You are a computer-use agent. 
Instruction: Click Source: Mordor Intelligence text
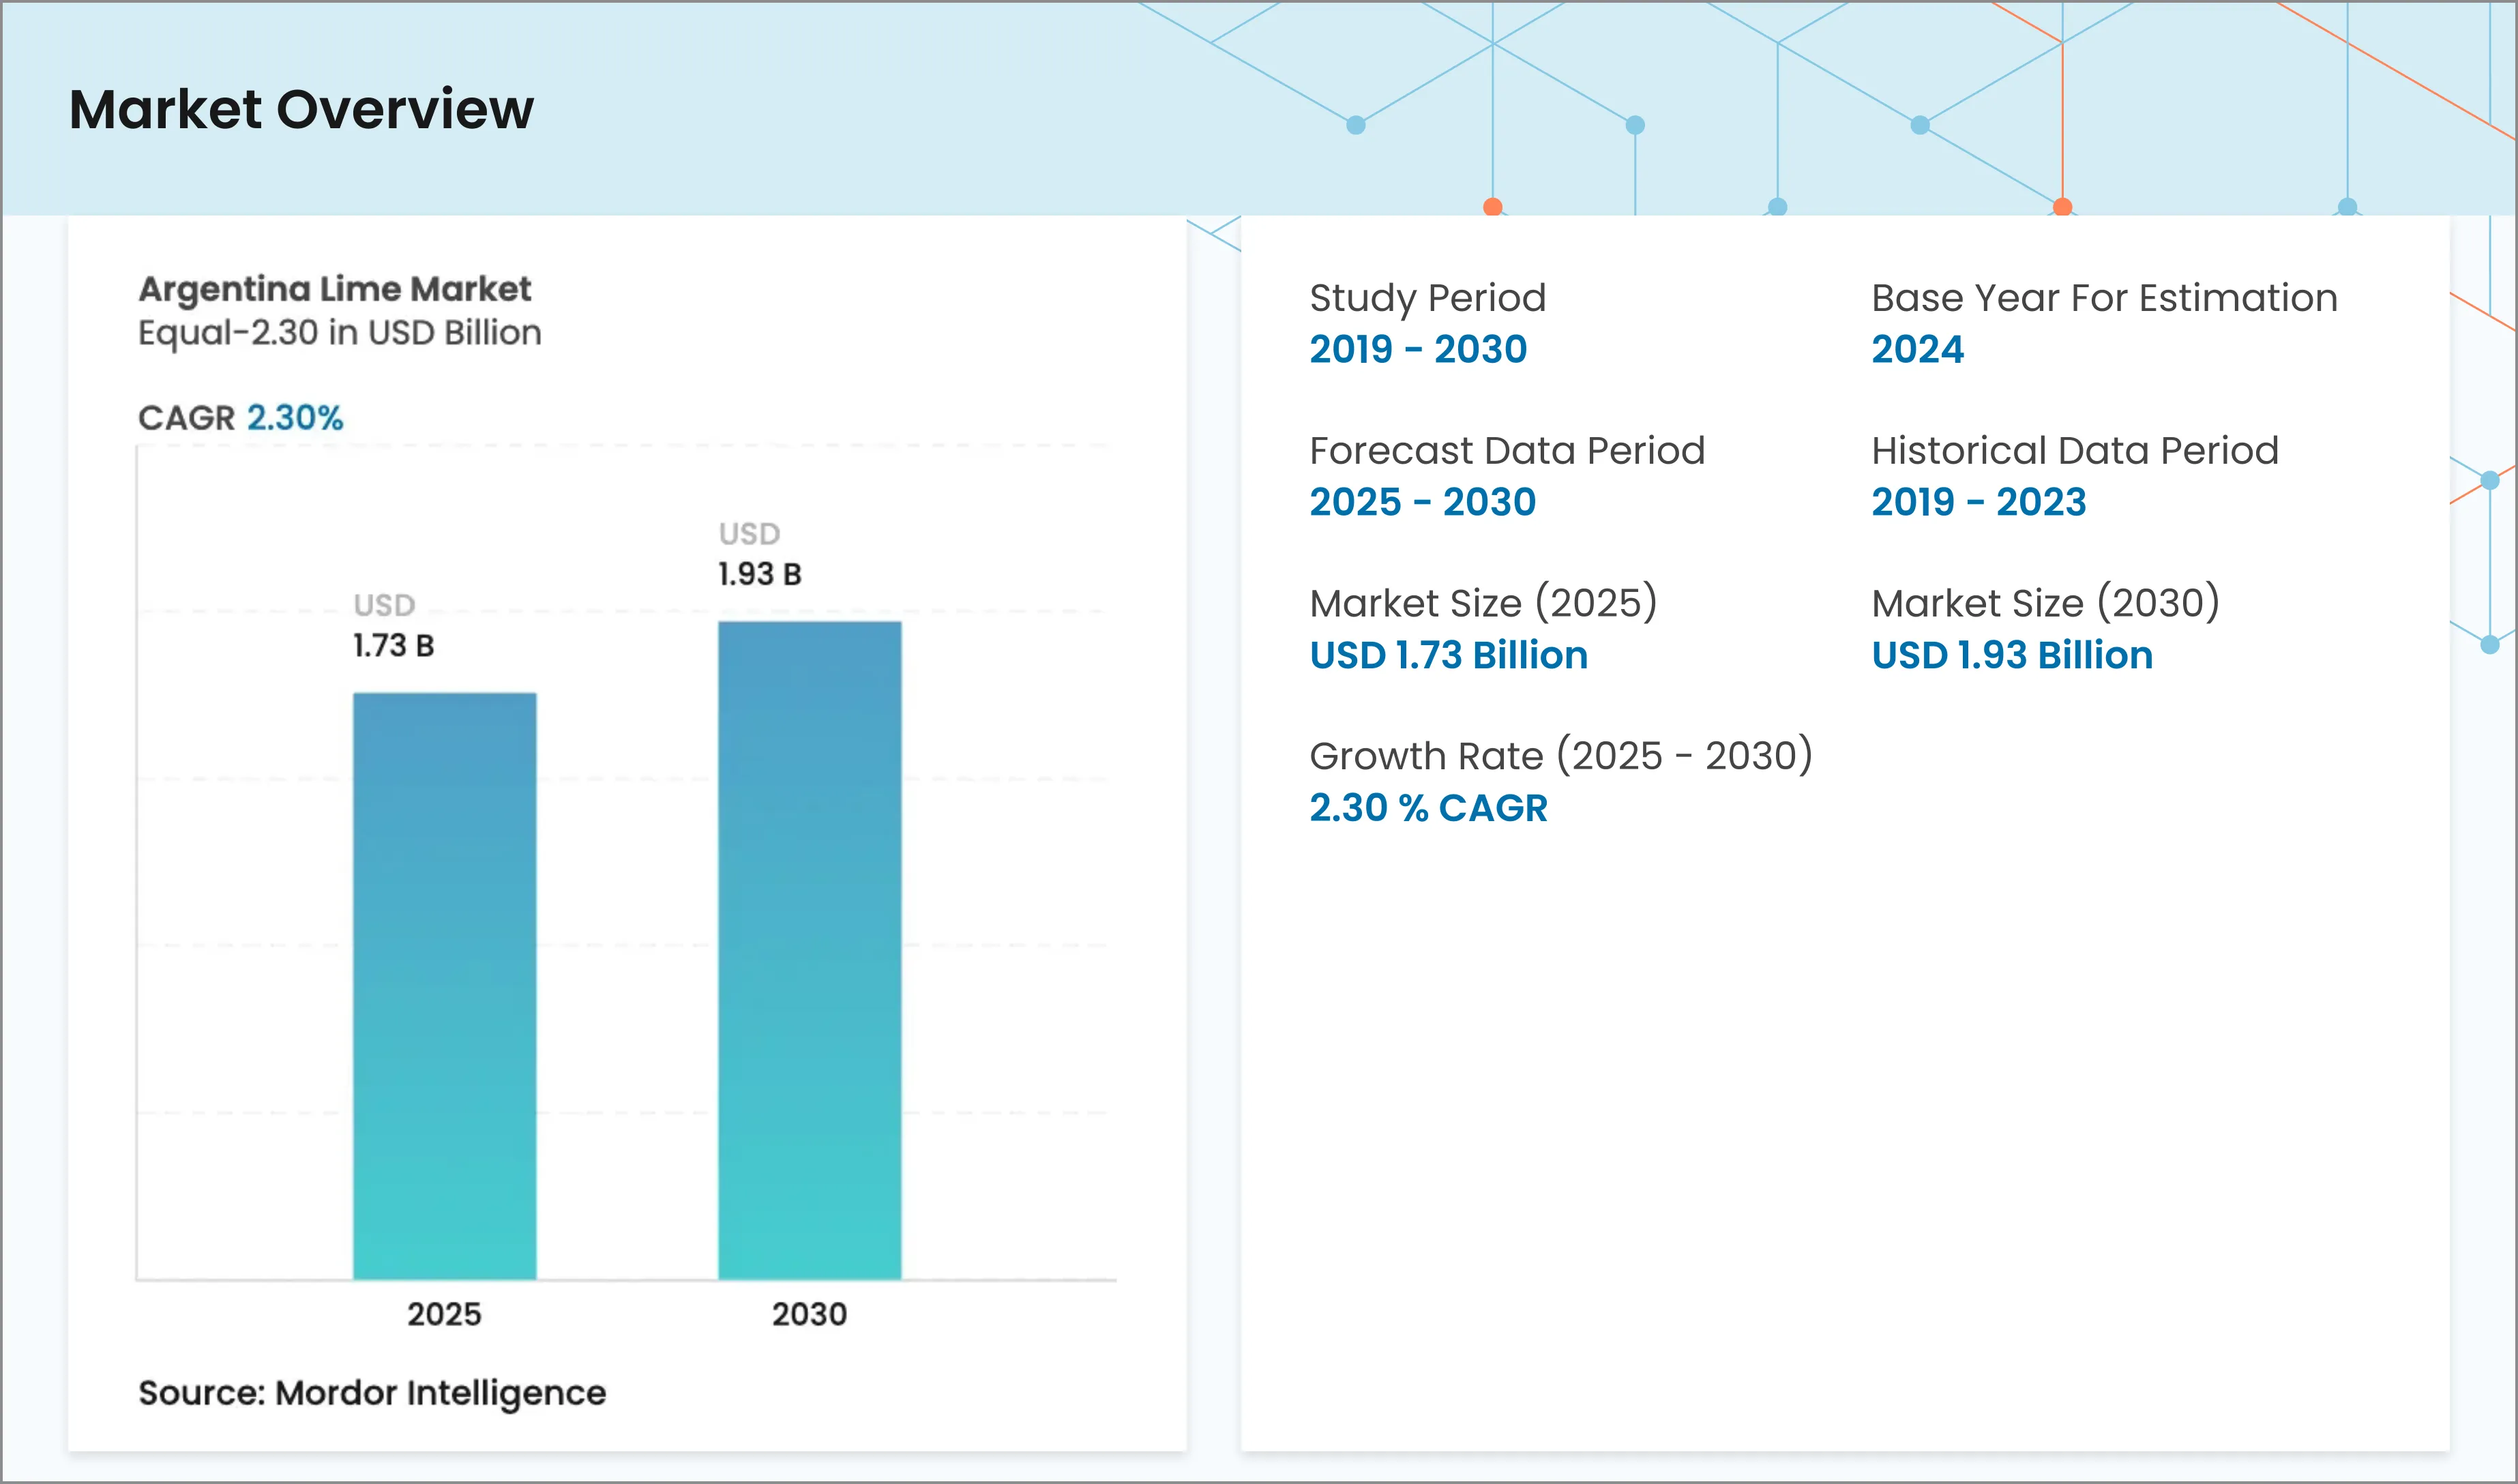click(x=372, y=1392)
